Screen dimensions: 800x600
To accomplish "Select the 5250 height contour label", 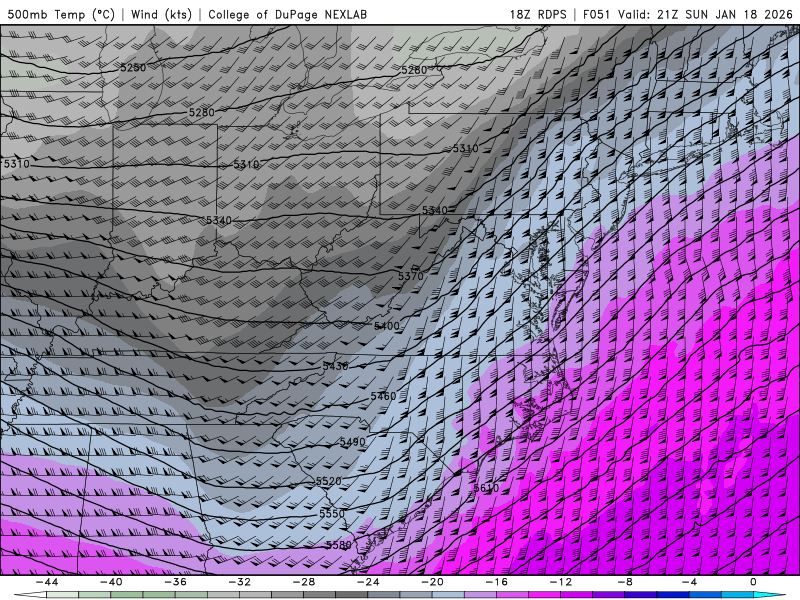I will 133,67.
